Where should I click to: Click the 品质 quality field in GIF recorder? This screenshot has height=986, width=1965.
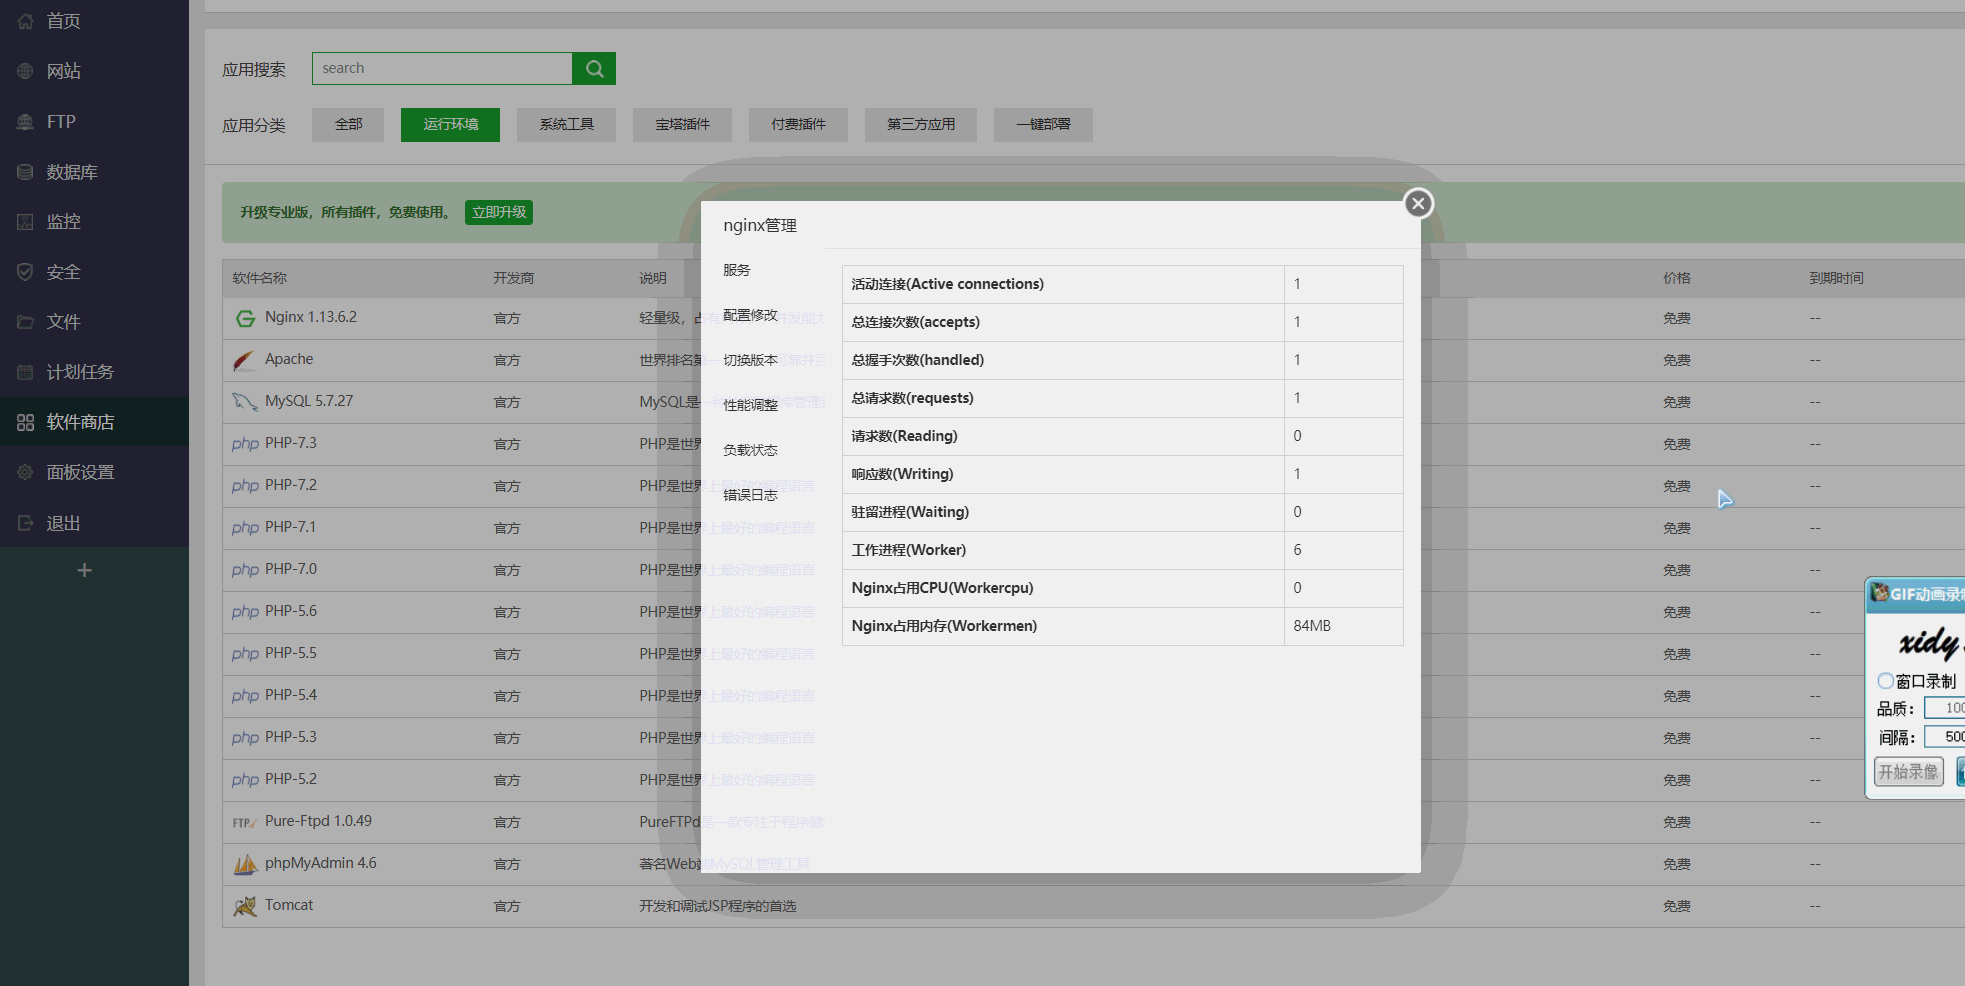(x=1945, y=708)
